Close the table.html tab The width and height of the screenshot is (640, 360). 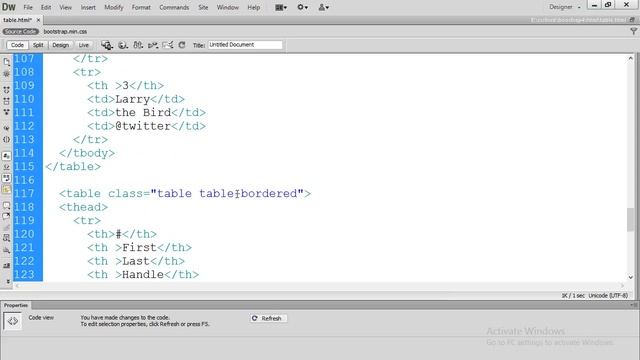tap(38, 20)
